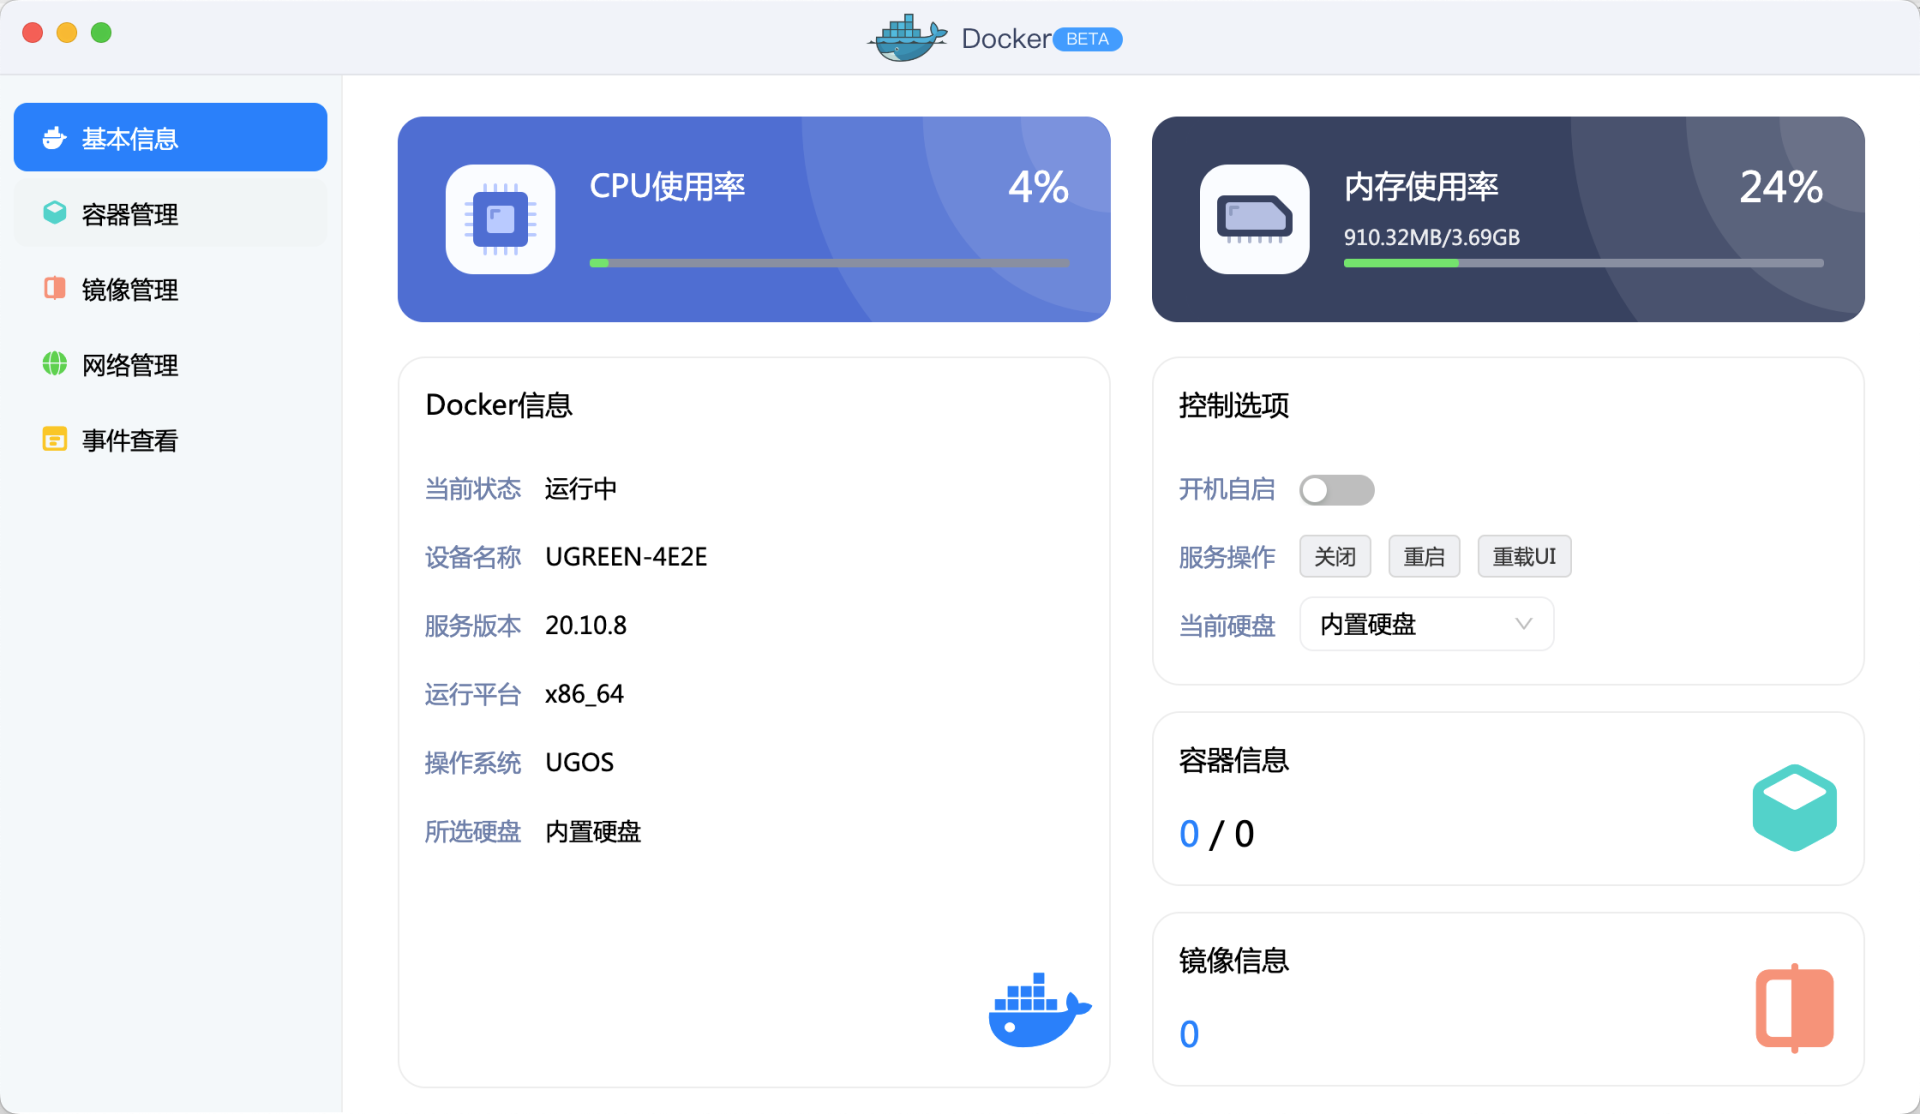Click the 重载UI button

point(1524,556)
